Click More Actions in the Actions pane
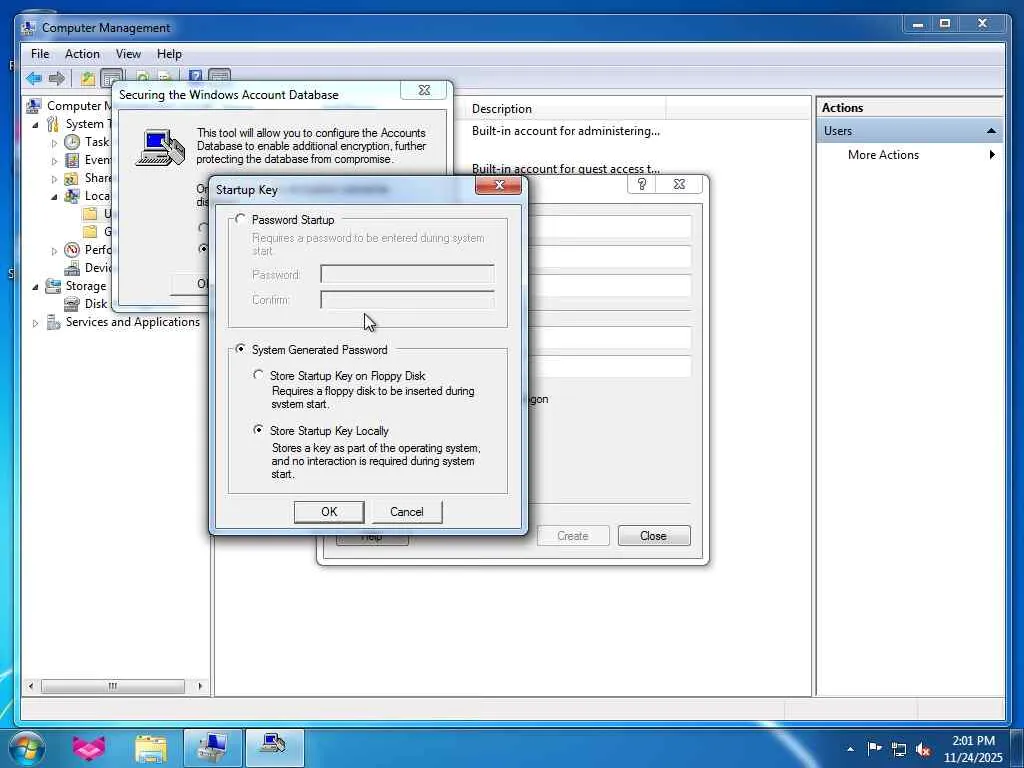Screen dimensions: 1024x768 pos(883,155)
